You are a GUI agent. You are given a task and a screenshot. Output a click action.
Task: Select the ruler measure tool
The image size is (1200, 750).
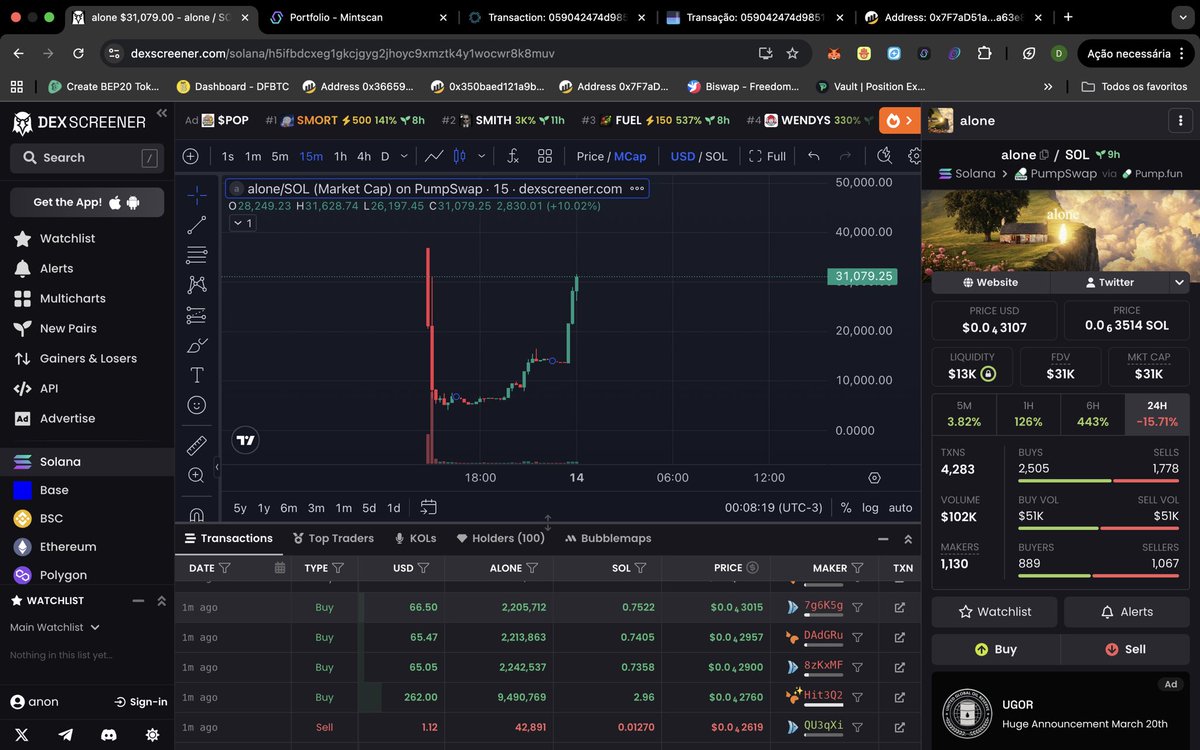click(x=197, y=445)
